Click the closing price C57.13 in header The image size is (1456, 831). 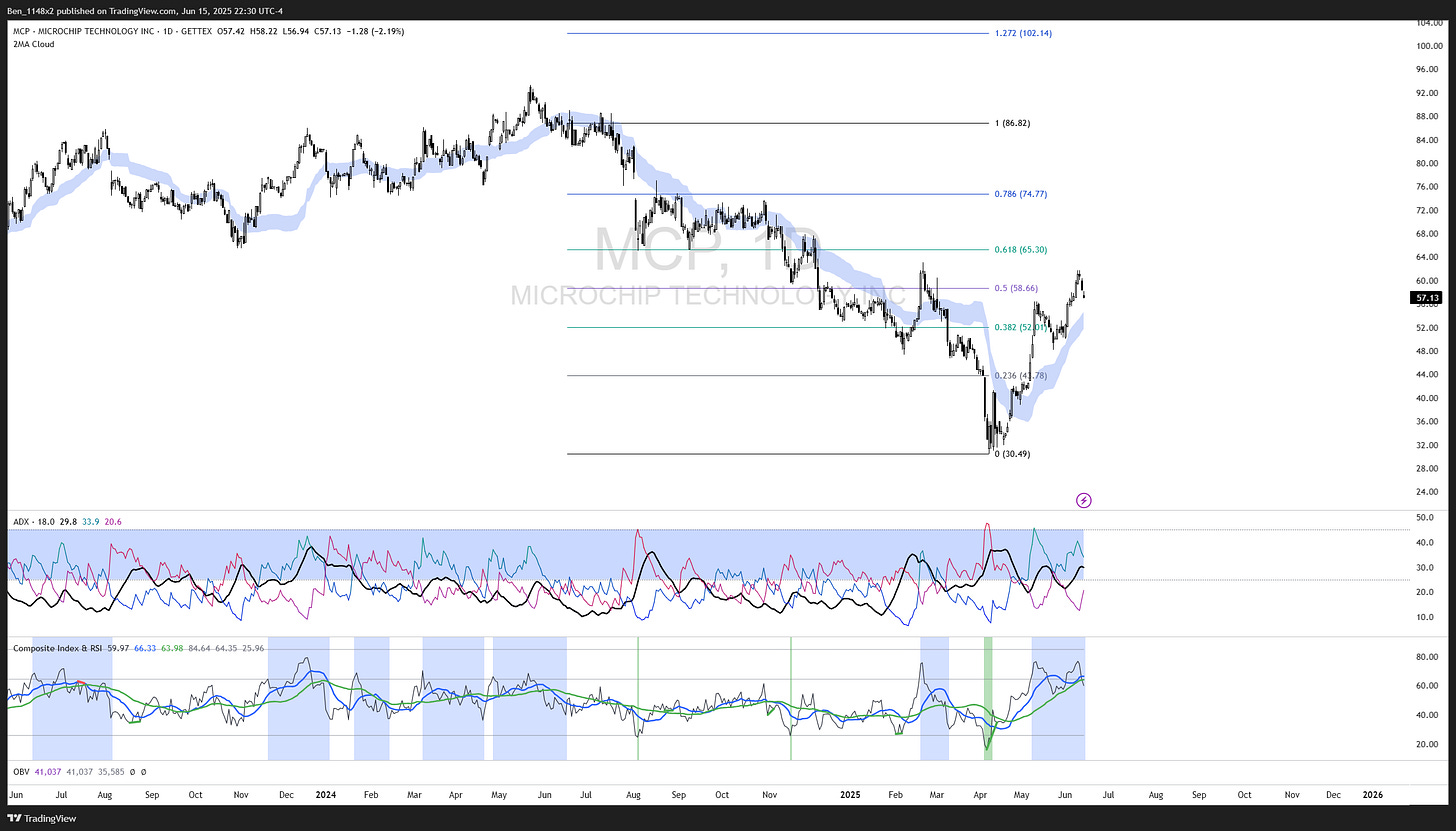pyautogui.click(x=331, y=32)
